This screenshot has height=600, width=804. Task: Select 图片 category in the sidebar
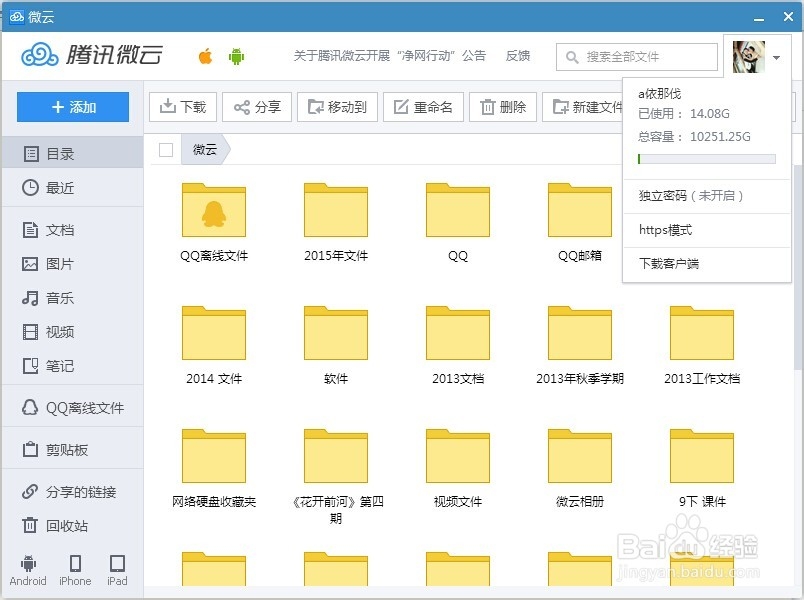pyautogui.click(x=72, y=264)
